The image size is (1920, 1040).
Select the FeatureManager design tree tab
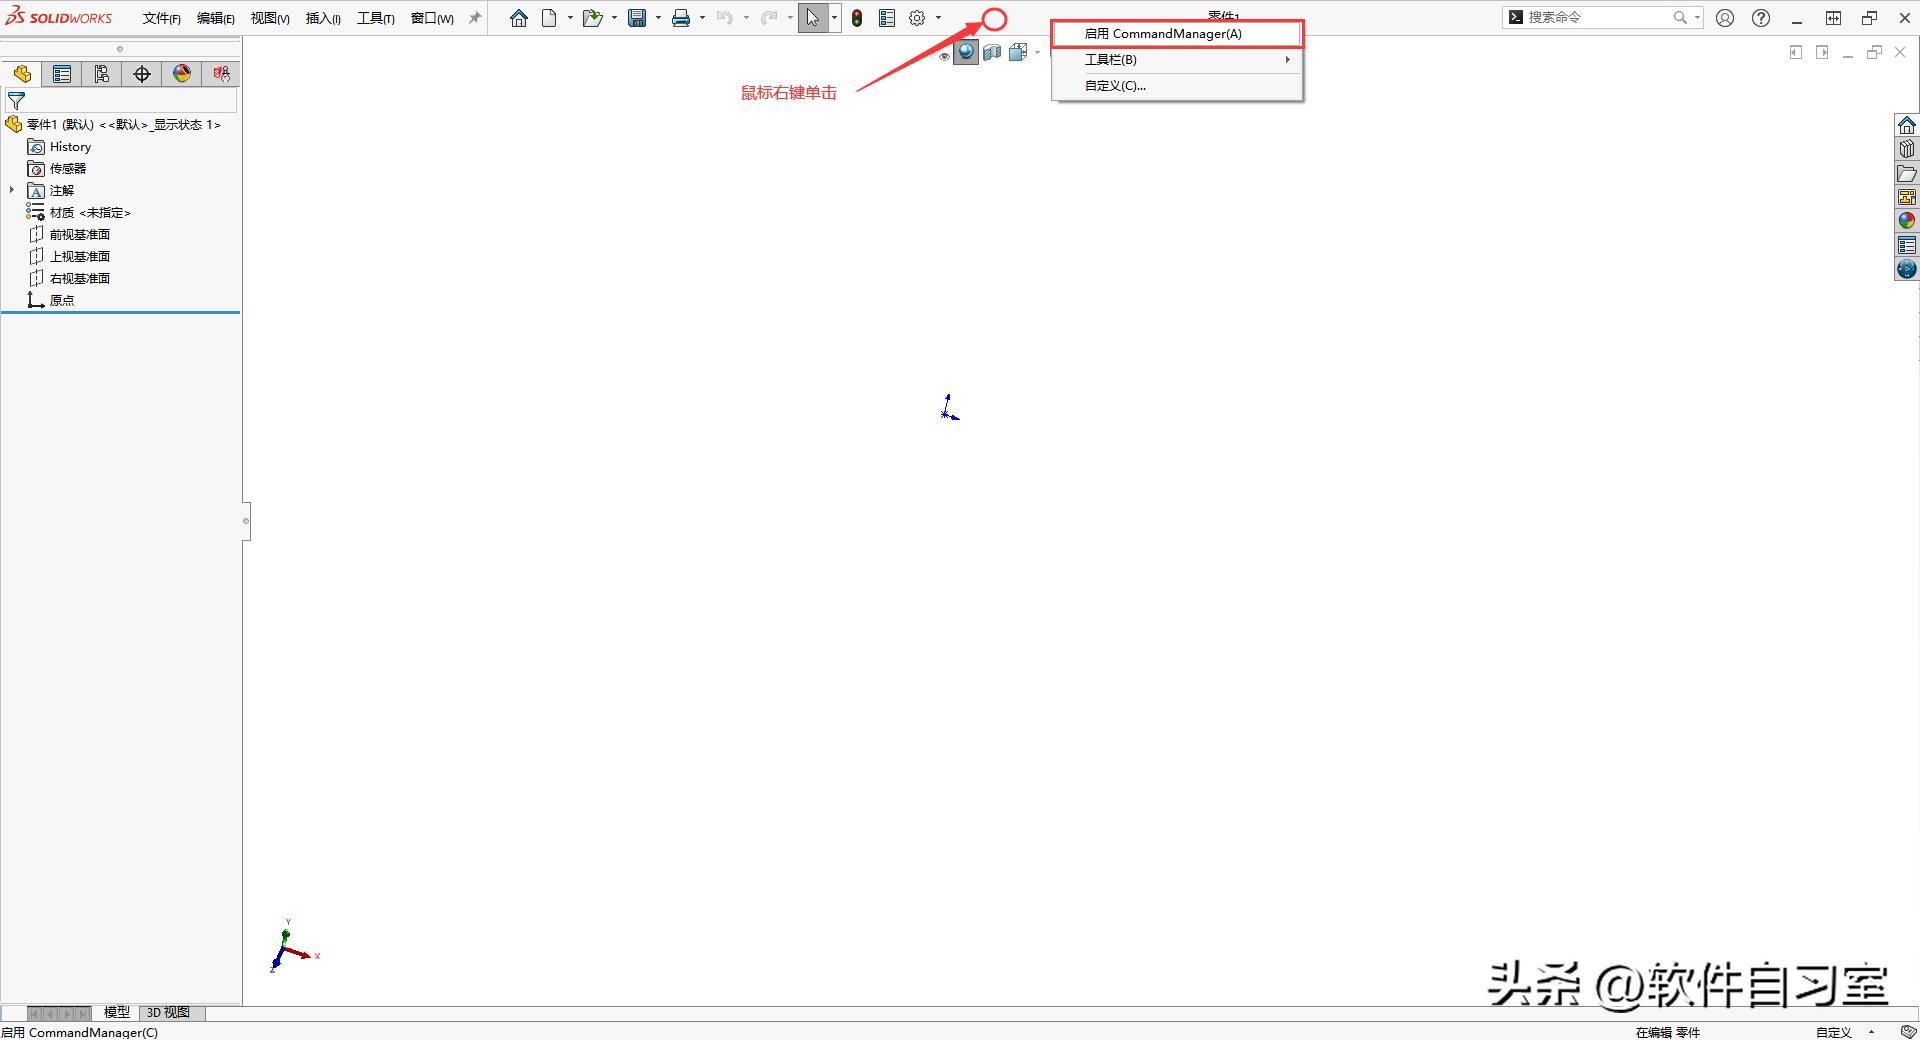(22, 74)
